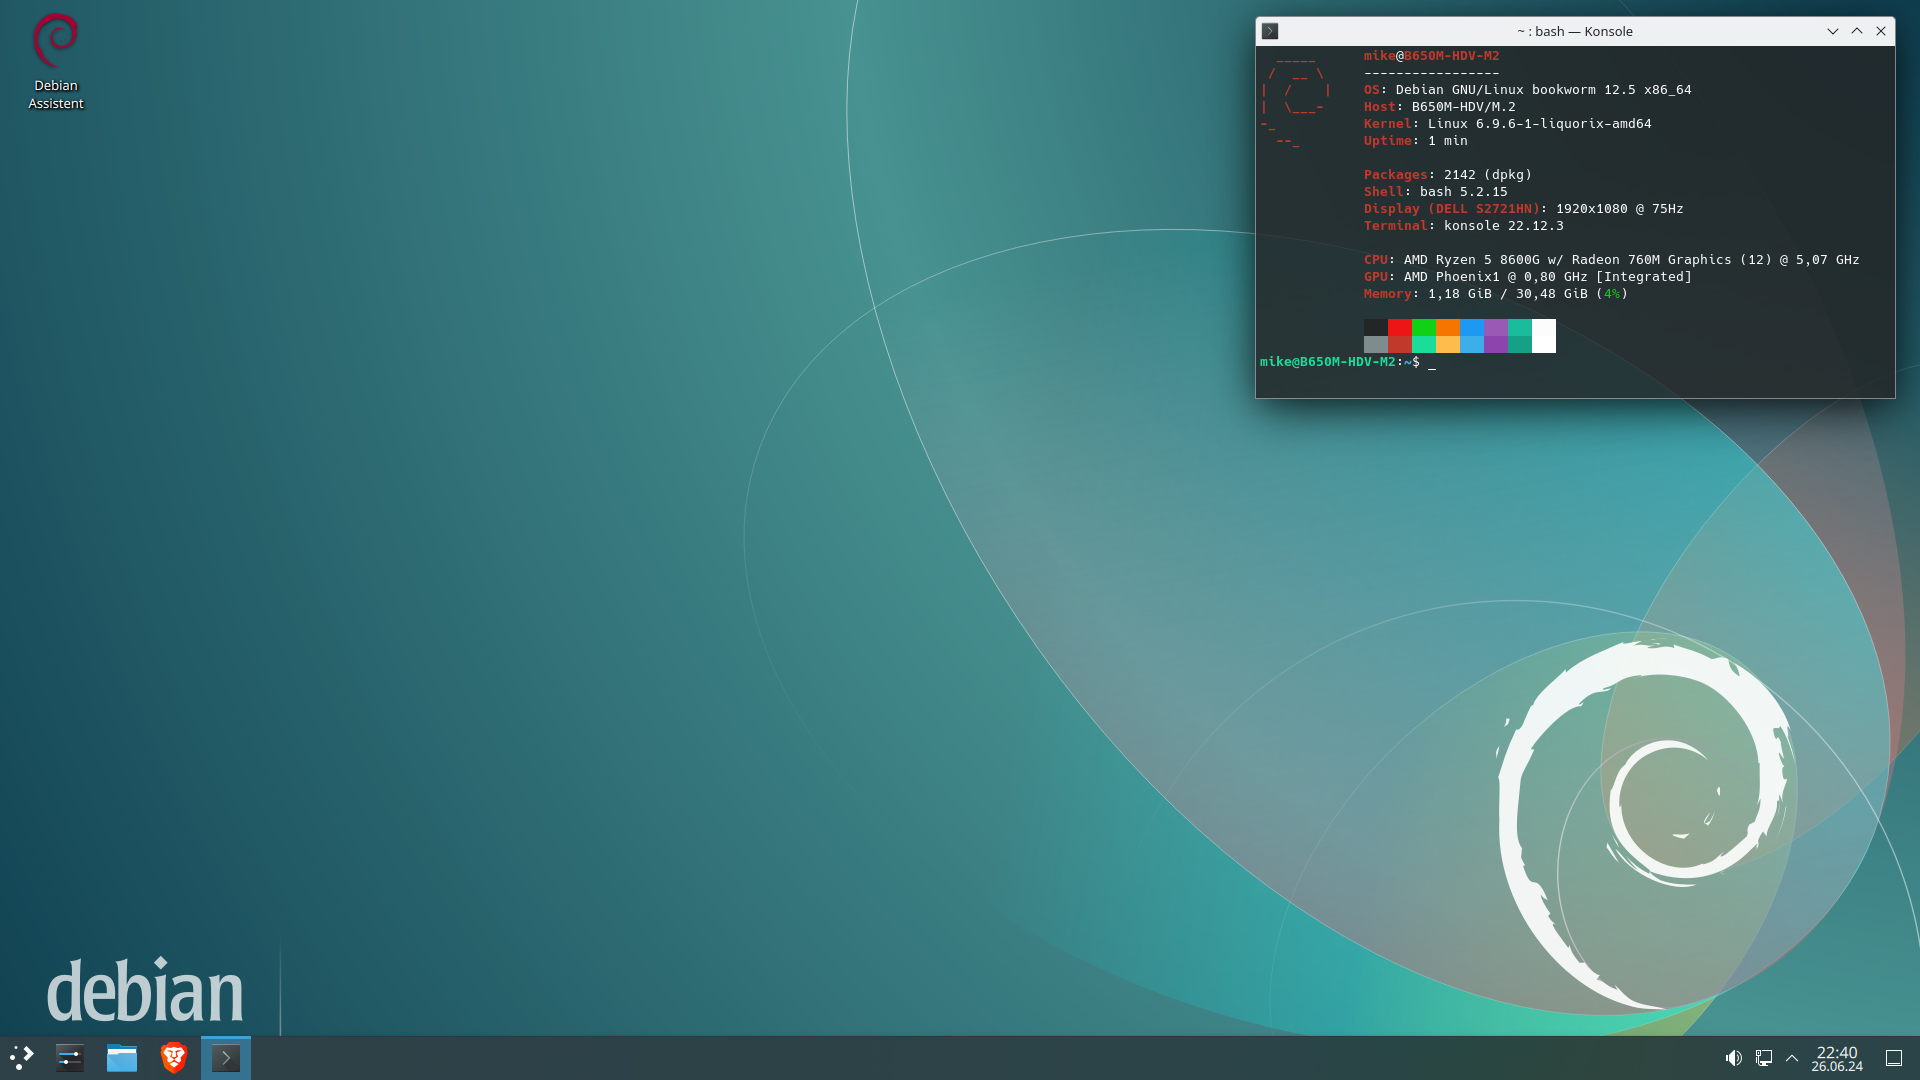Minimize the Konsole window
The width and height of the screenshot is (1920, 1080).
click(1832, 31)
